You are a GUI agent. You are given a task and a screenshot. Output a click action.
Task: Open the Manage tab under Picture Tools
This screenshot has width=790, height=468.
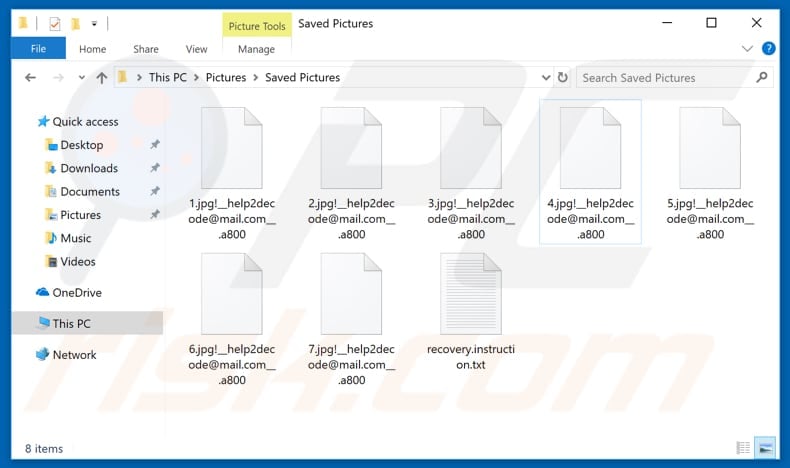pyautogui.click(x=256, y=49)
